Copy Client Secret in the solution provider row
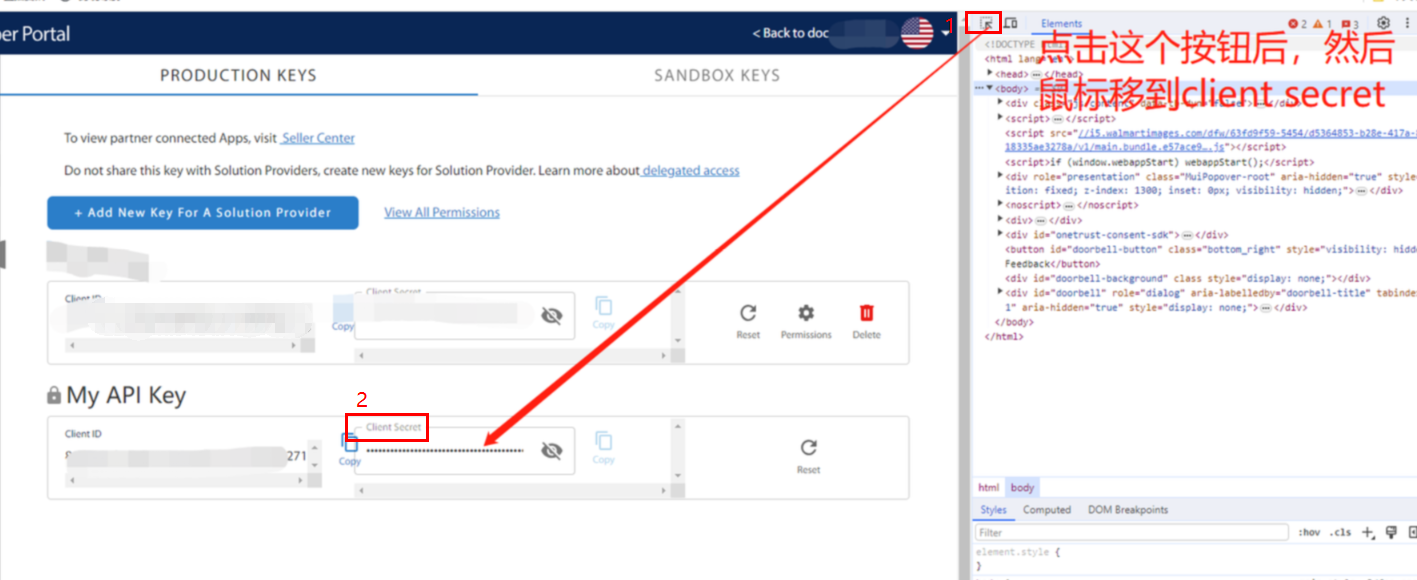This screenshot has height=580, width=1417. tap(603, 313)
